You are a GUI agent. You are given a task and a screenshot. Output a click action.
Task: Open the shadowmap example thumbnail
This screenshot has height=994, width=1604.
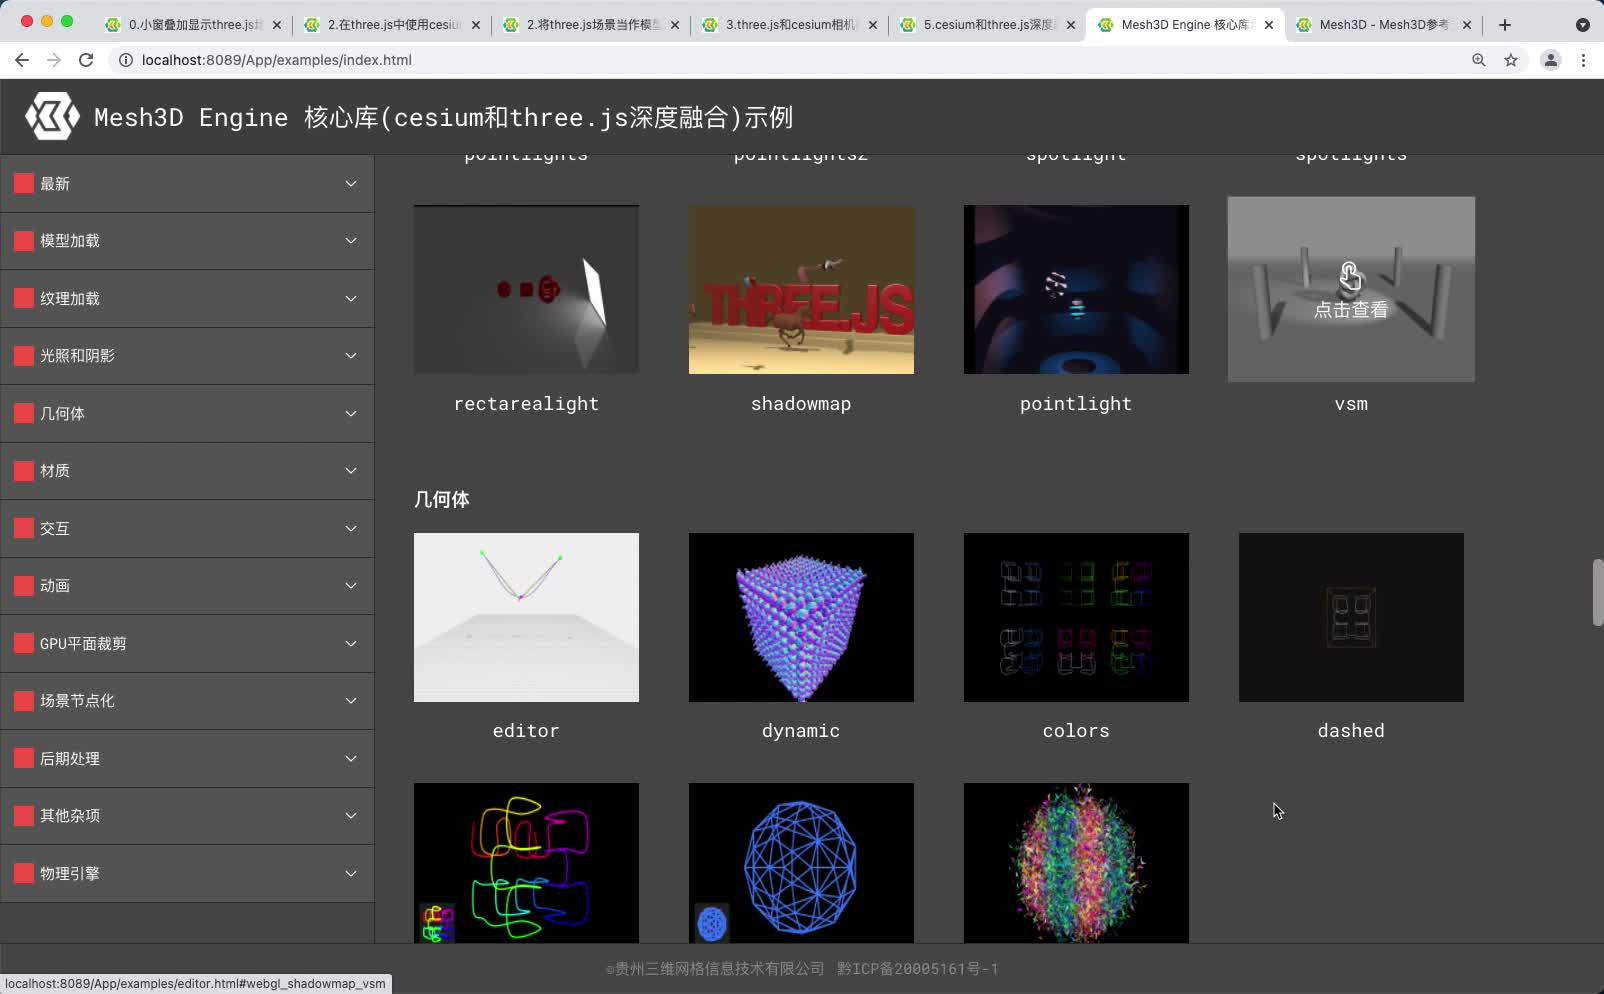click(x=800, y=289)
